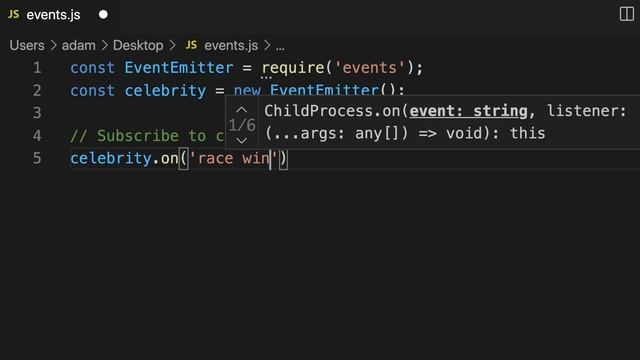640x360 pixels.
Task: Click the underlined event: string parameter hint
Action: click(x=469, y=111)
